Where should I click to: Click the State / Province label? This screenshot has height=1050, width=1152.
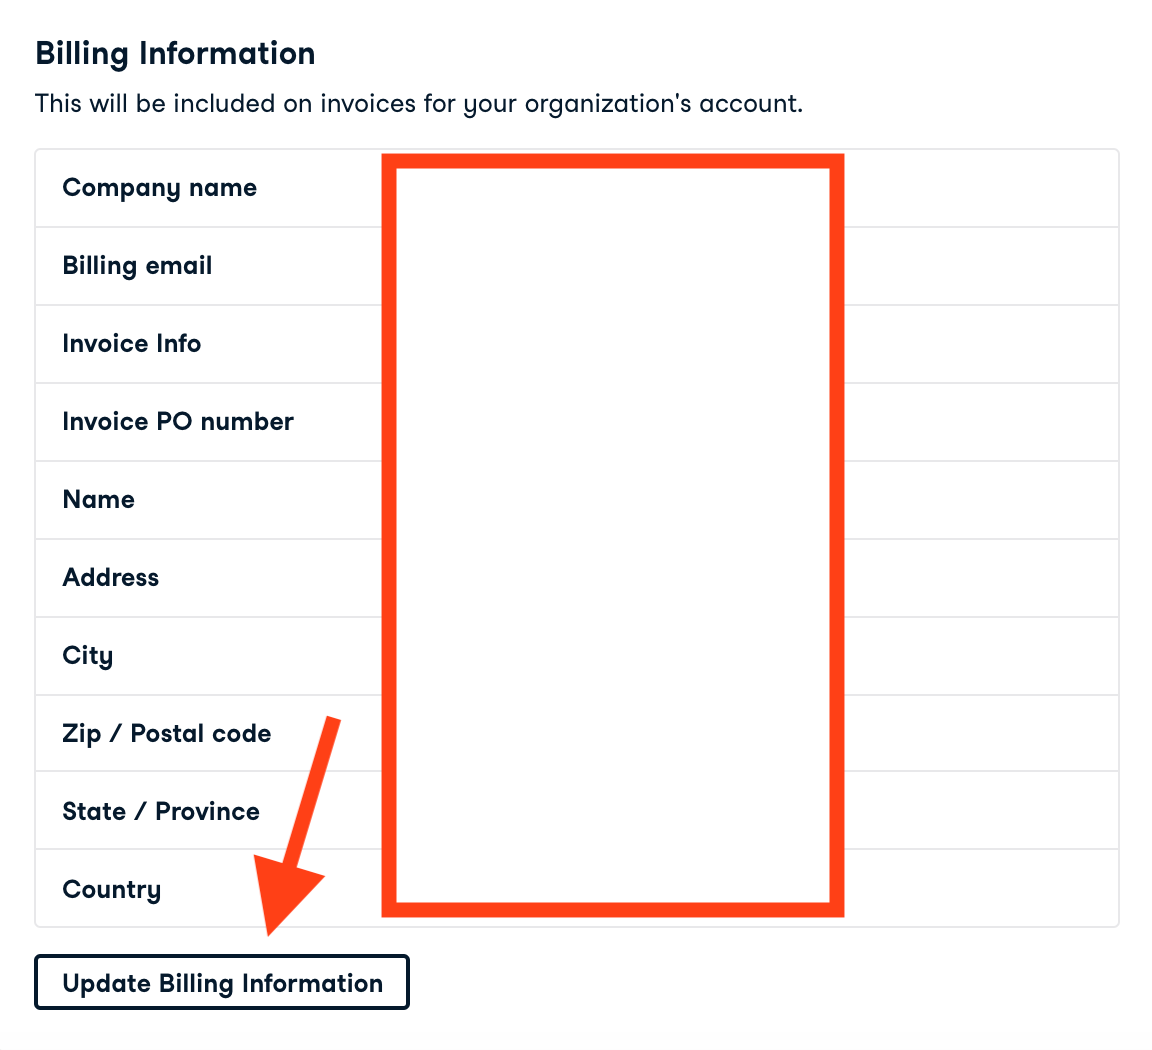coord(160,812)
